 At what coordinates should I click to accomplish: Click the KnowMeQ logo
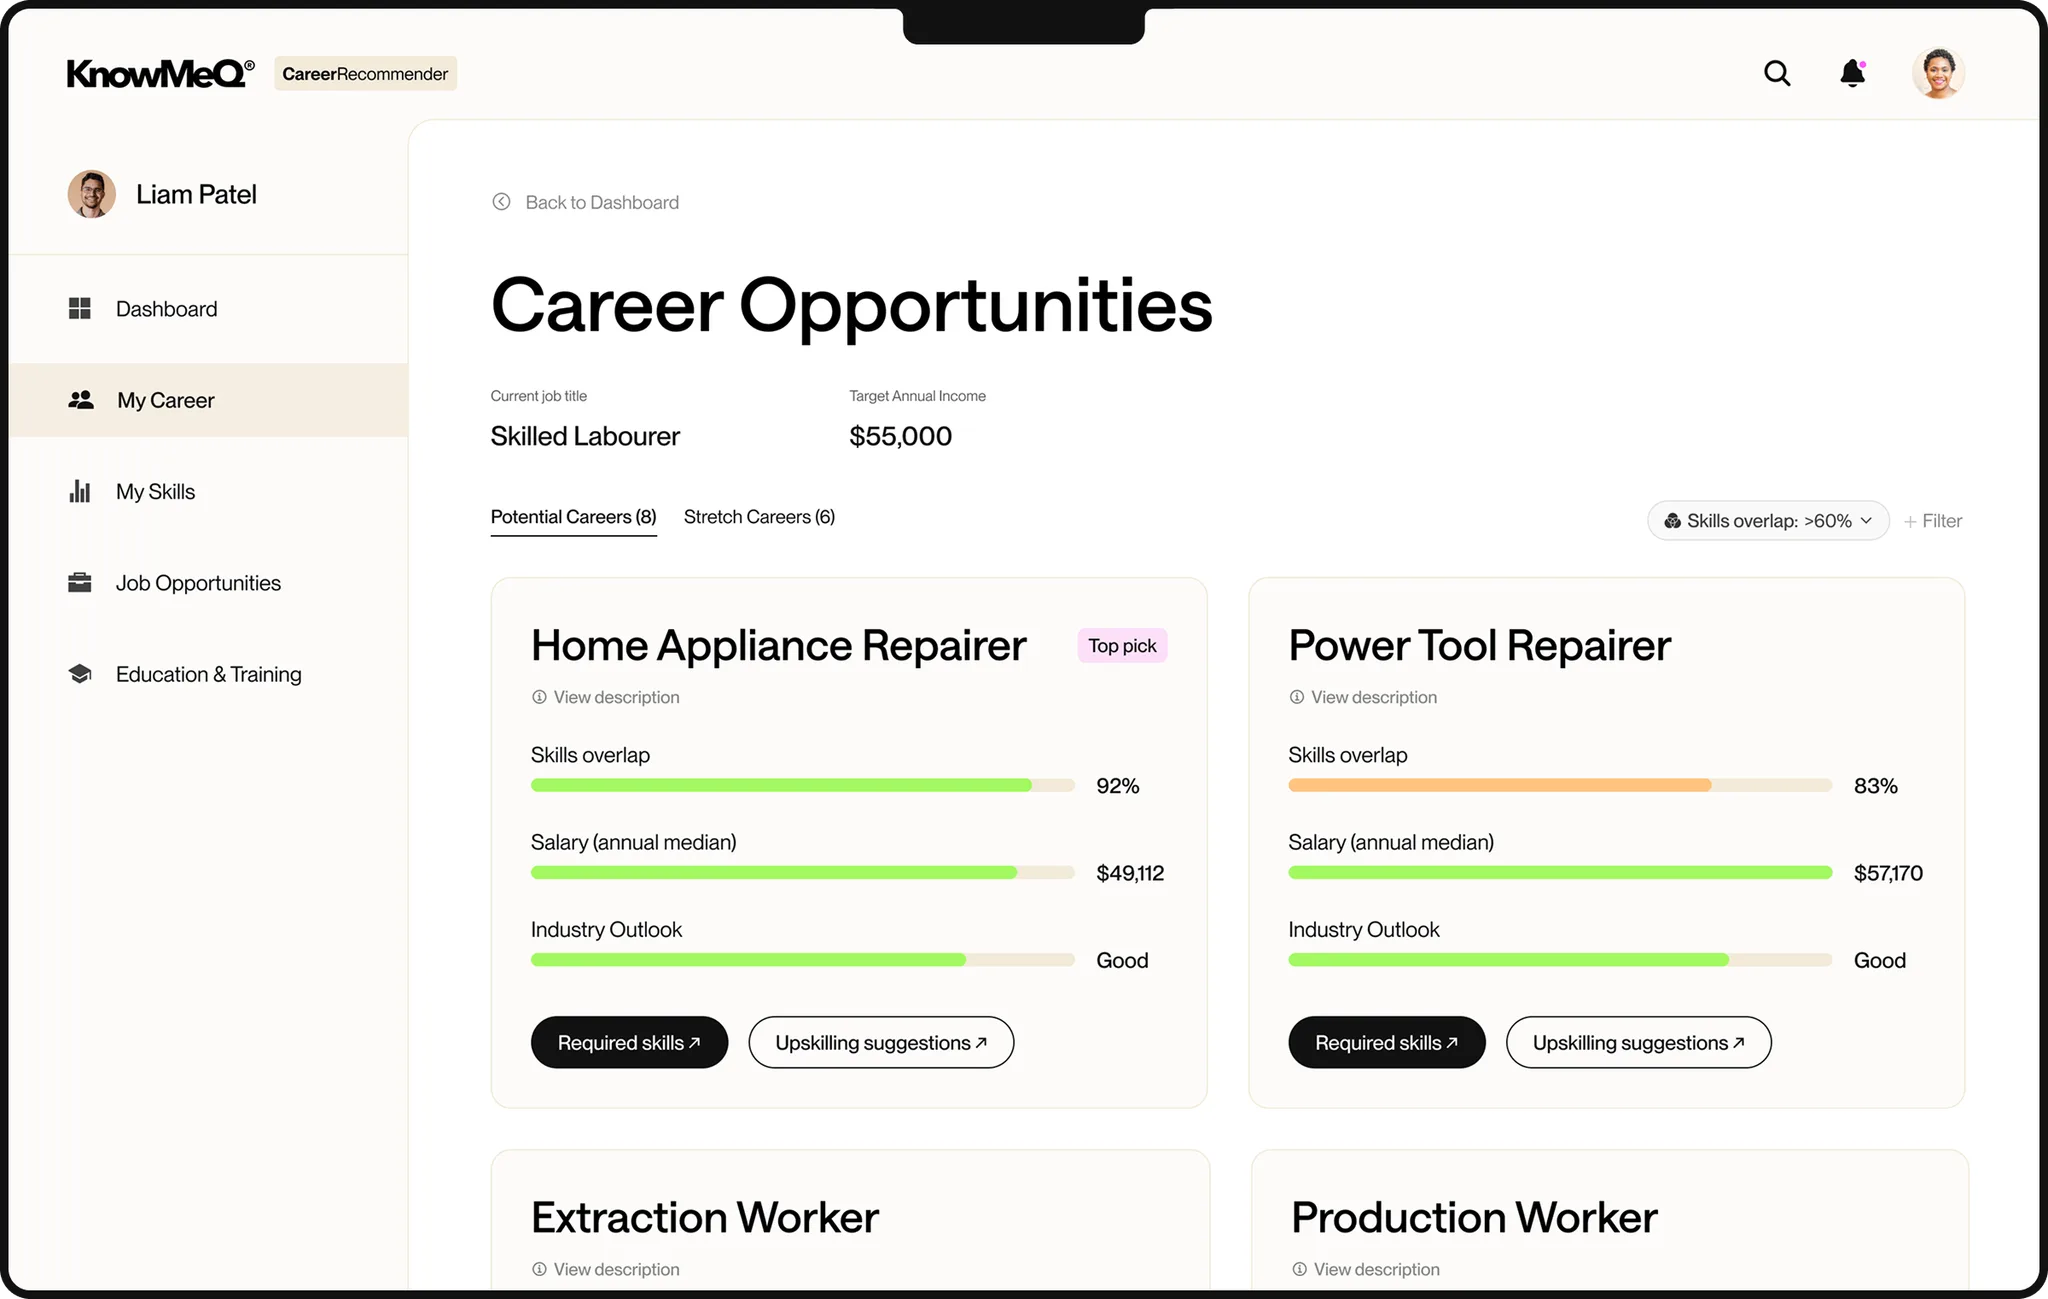[160, 73]
